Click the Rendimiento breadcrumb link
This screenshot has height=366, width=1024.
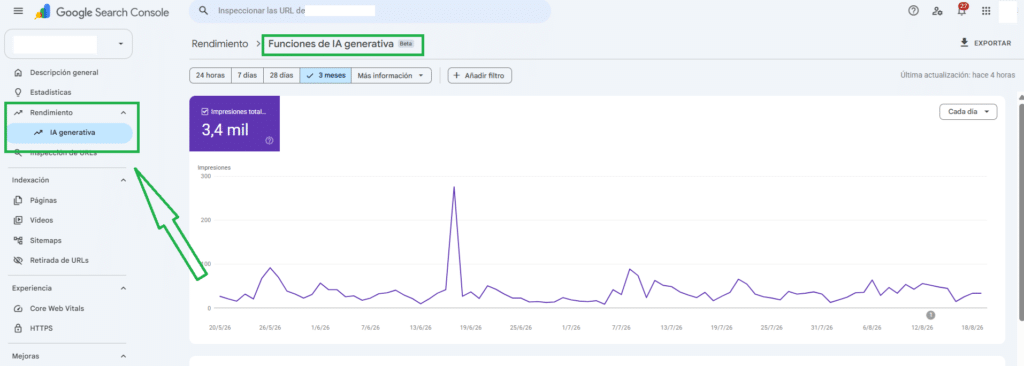[220, 44]
